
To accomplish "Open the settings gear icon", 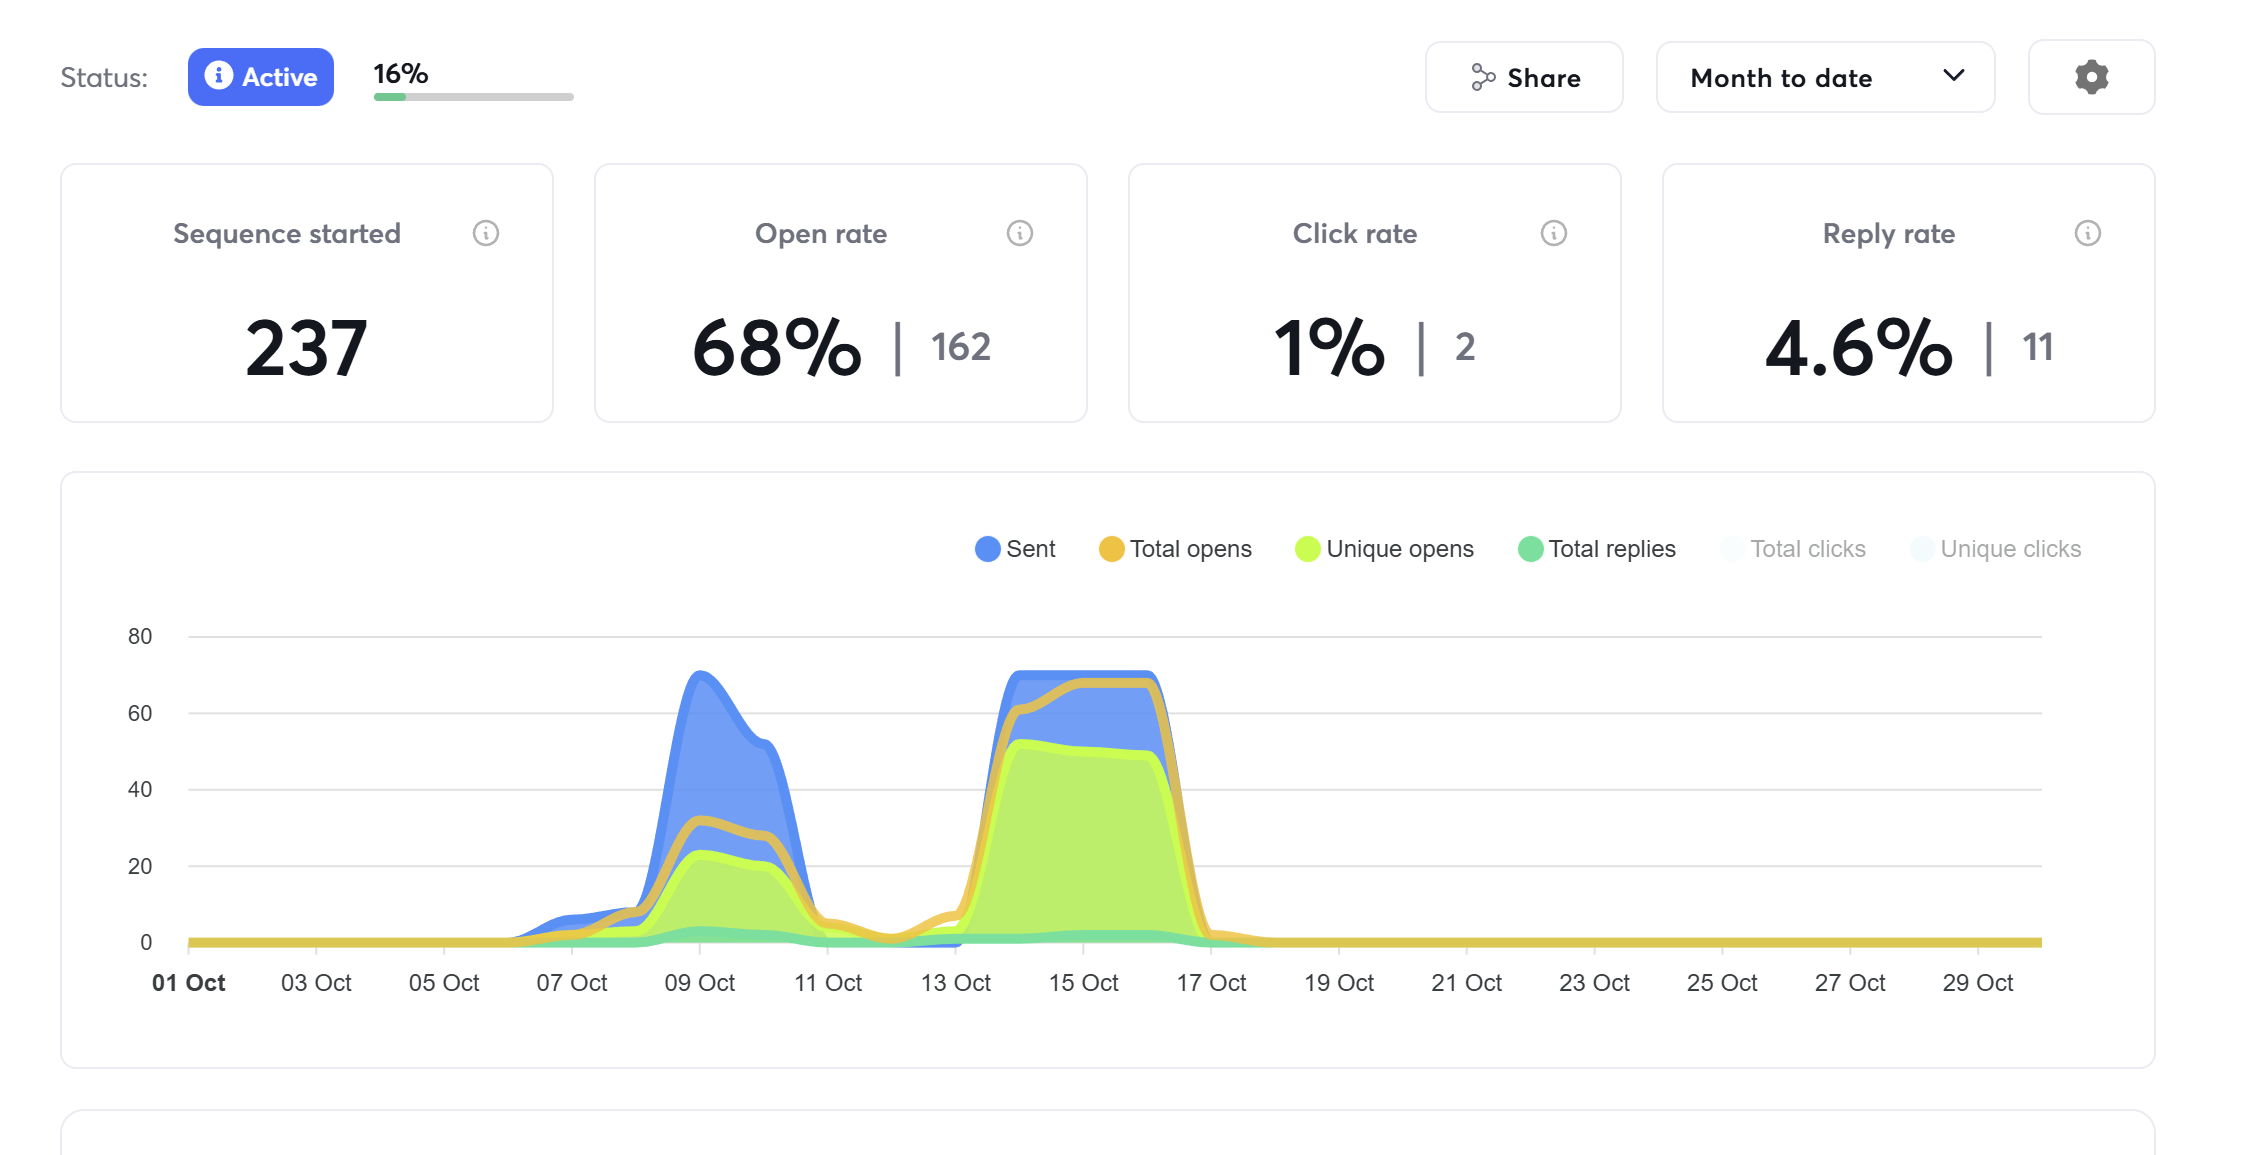I will (2091, 77).
